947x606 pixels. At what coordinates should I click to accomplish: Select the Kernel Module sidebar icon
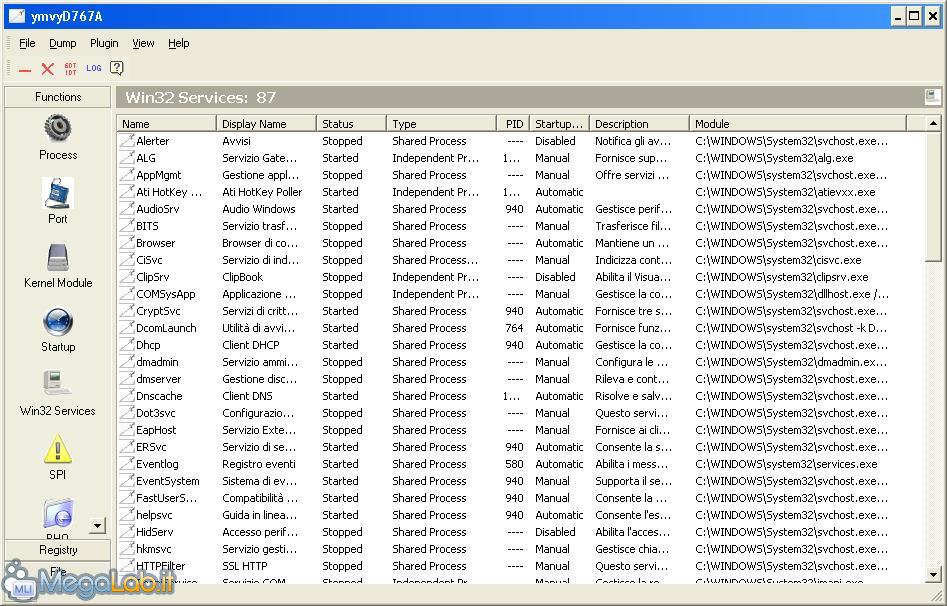pyautogui.click(x=58, y=257)
